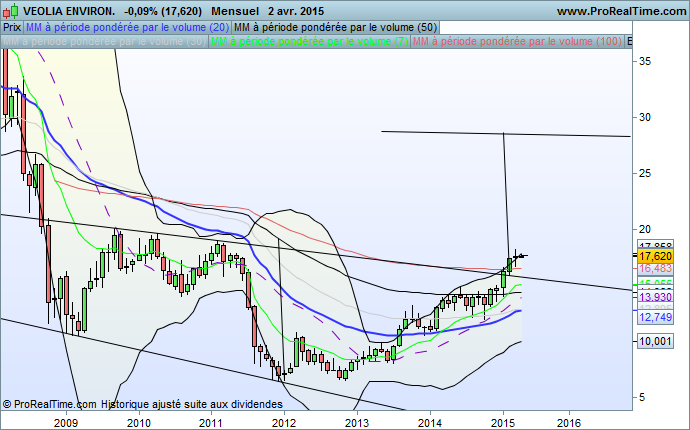Viewport: 690px width, 430px height.
Task: Select the Prix indicator label
Action: (12, 27)
